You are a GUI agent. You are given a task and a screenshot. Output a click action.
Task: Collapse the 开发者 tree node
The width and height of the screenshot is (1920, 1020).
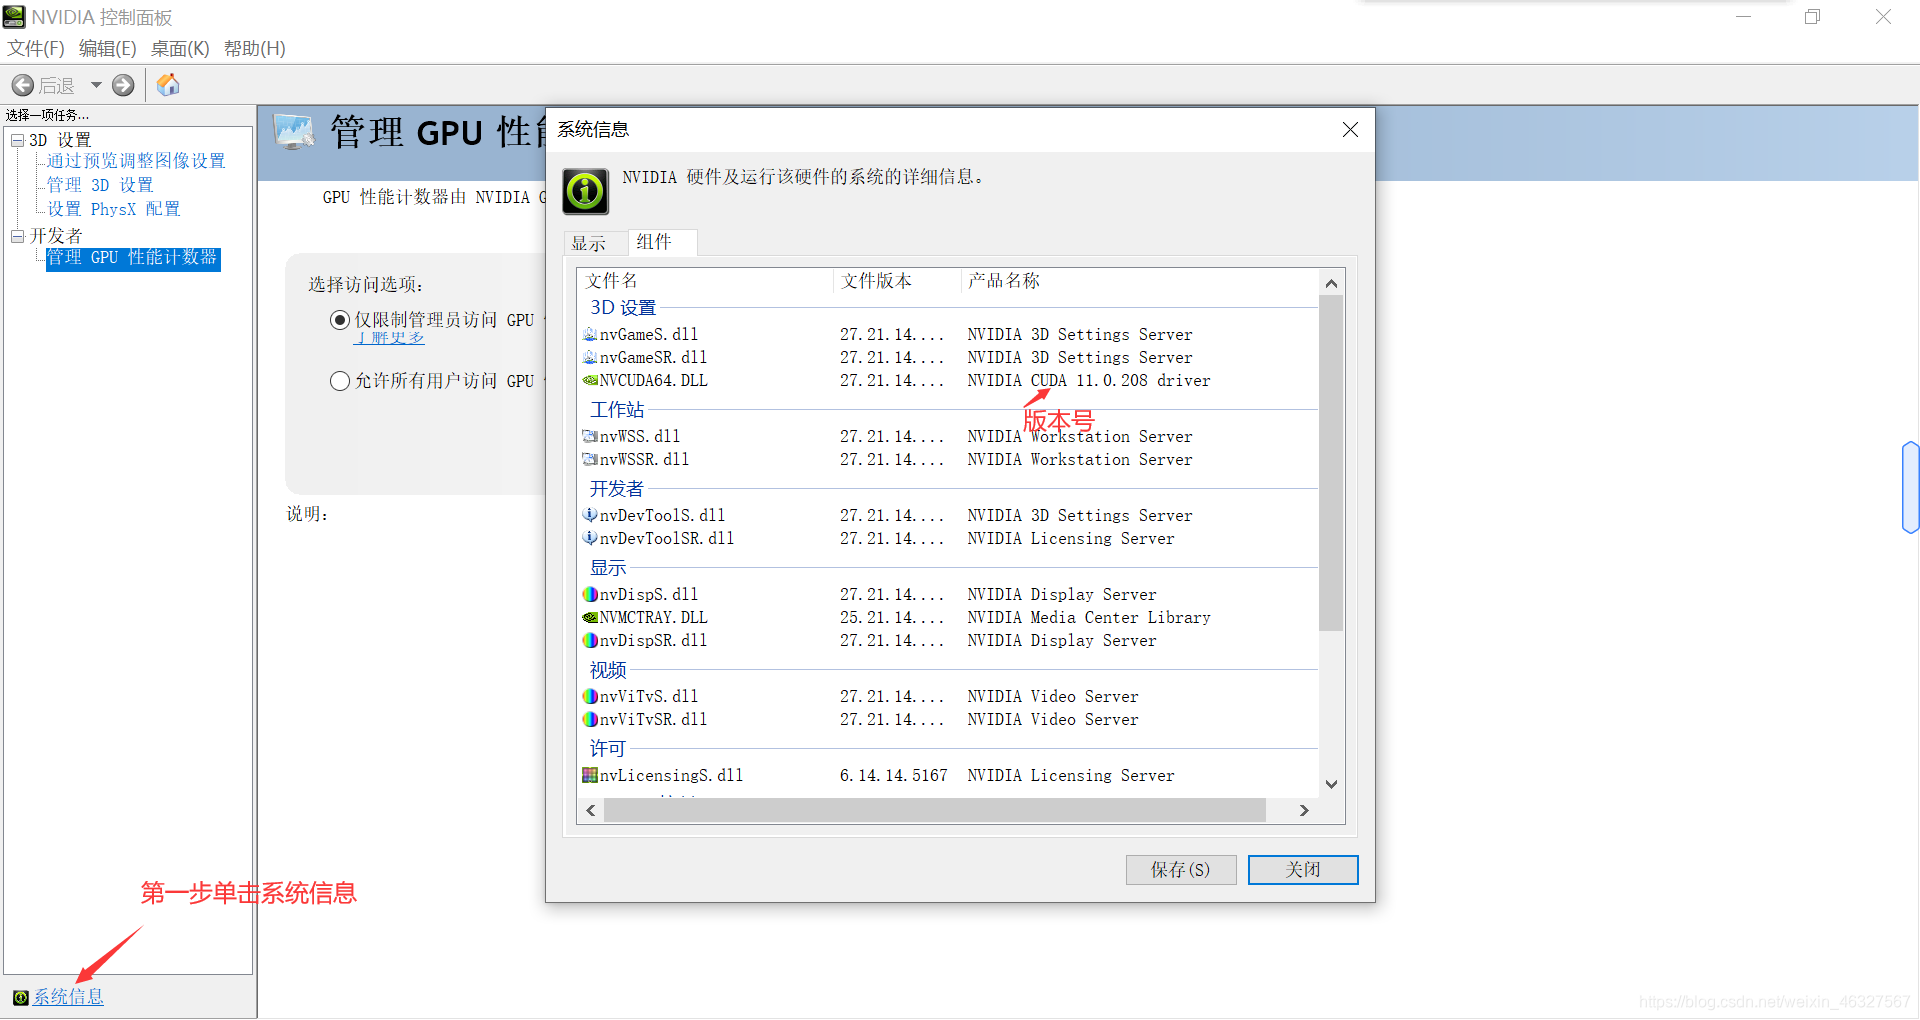pos(17,236)
